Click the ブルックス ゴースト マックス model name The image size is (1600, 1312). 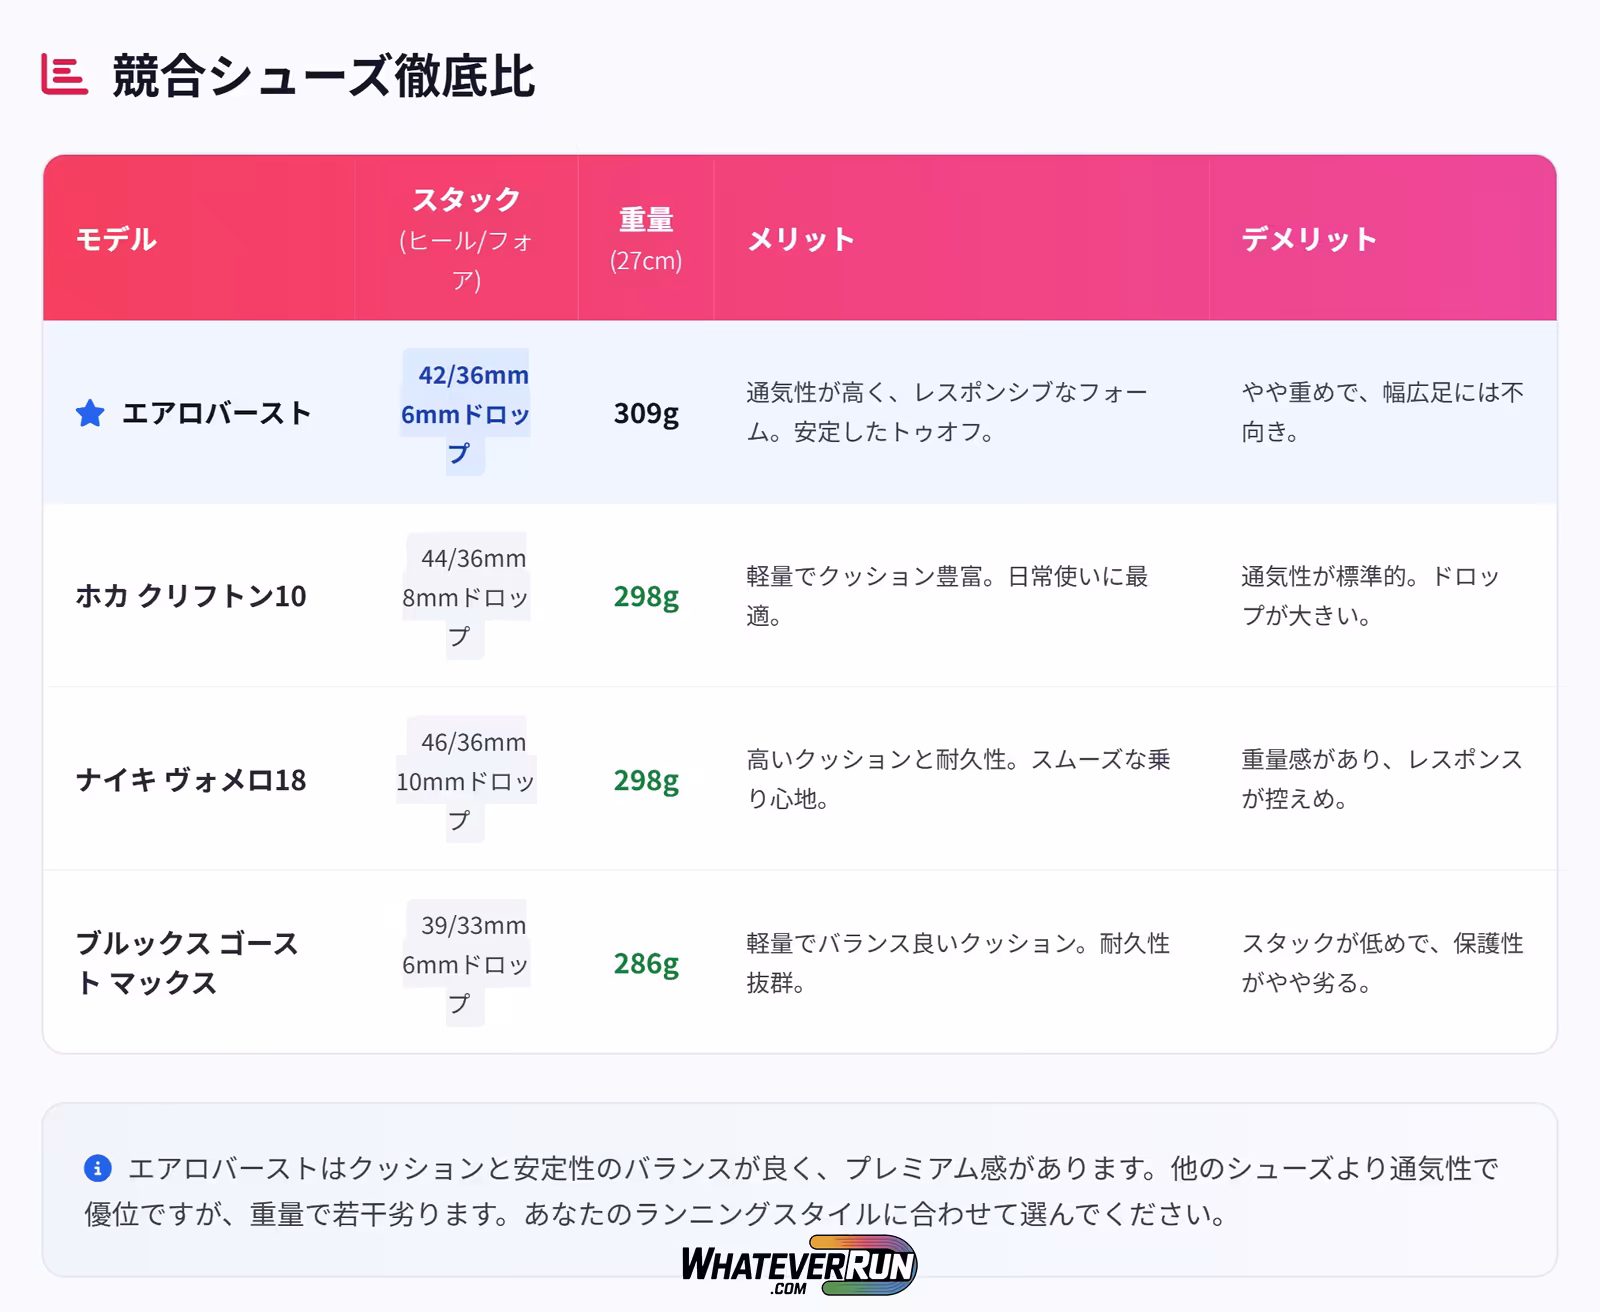pyautogui.click(x=187, y=963)
